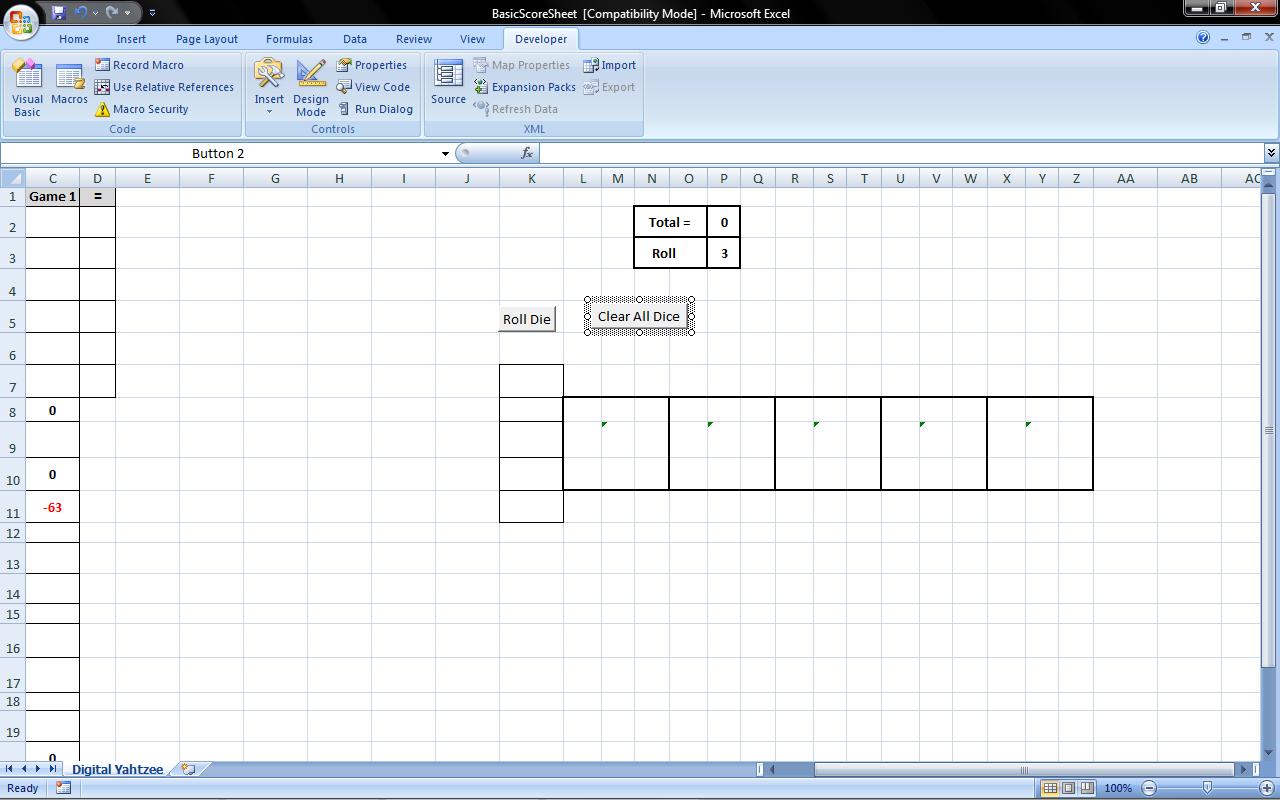Click Run Dialog
Viewport: 1280px width, 800px height.
pos(375,109)
